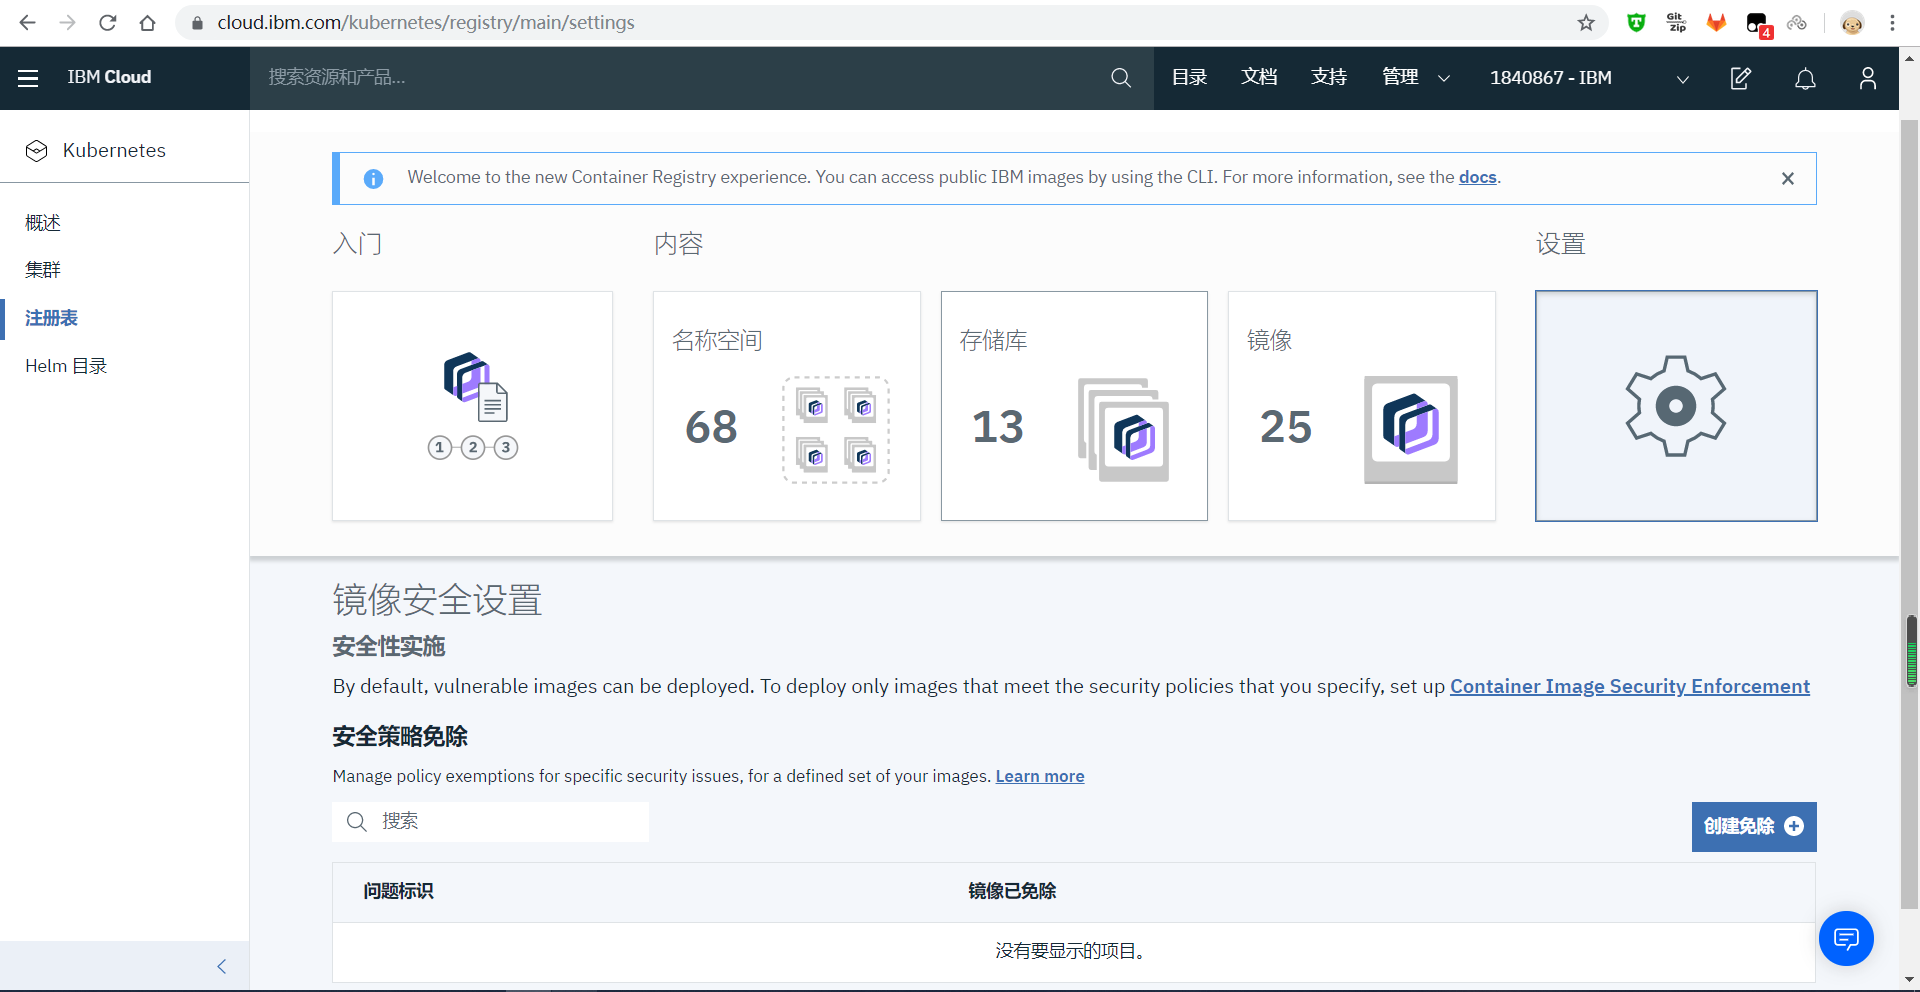
Task: Dismiss the welcome banner with X
Action: point(1788,178)
